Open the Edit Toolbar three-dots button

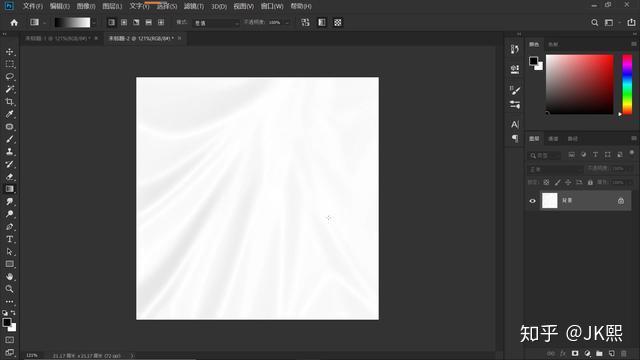click(x=9, y=301)
